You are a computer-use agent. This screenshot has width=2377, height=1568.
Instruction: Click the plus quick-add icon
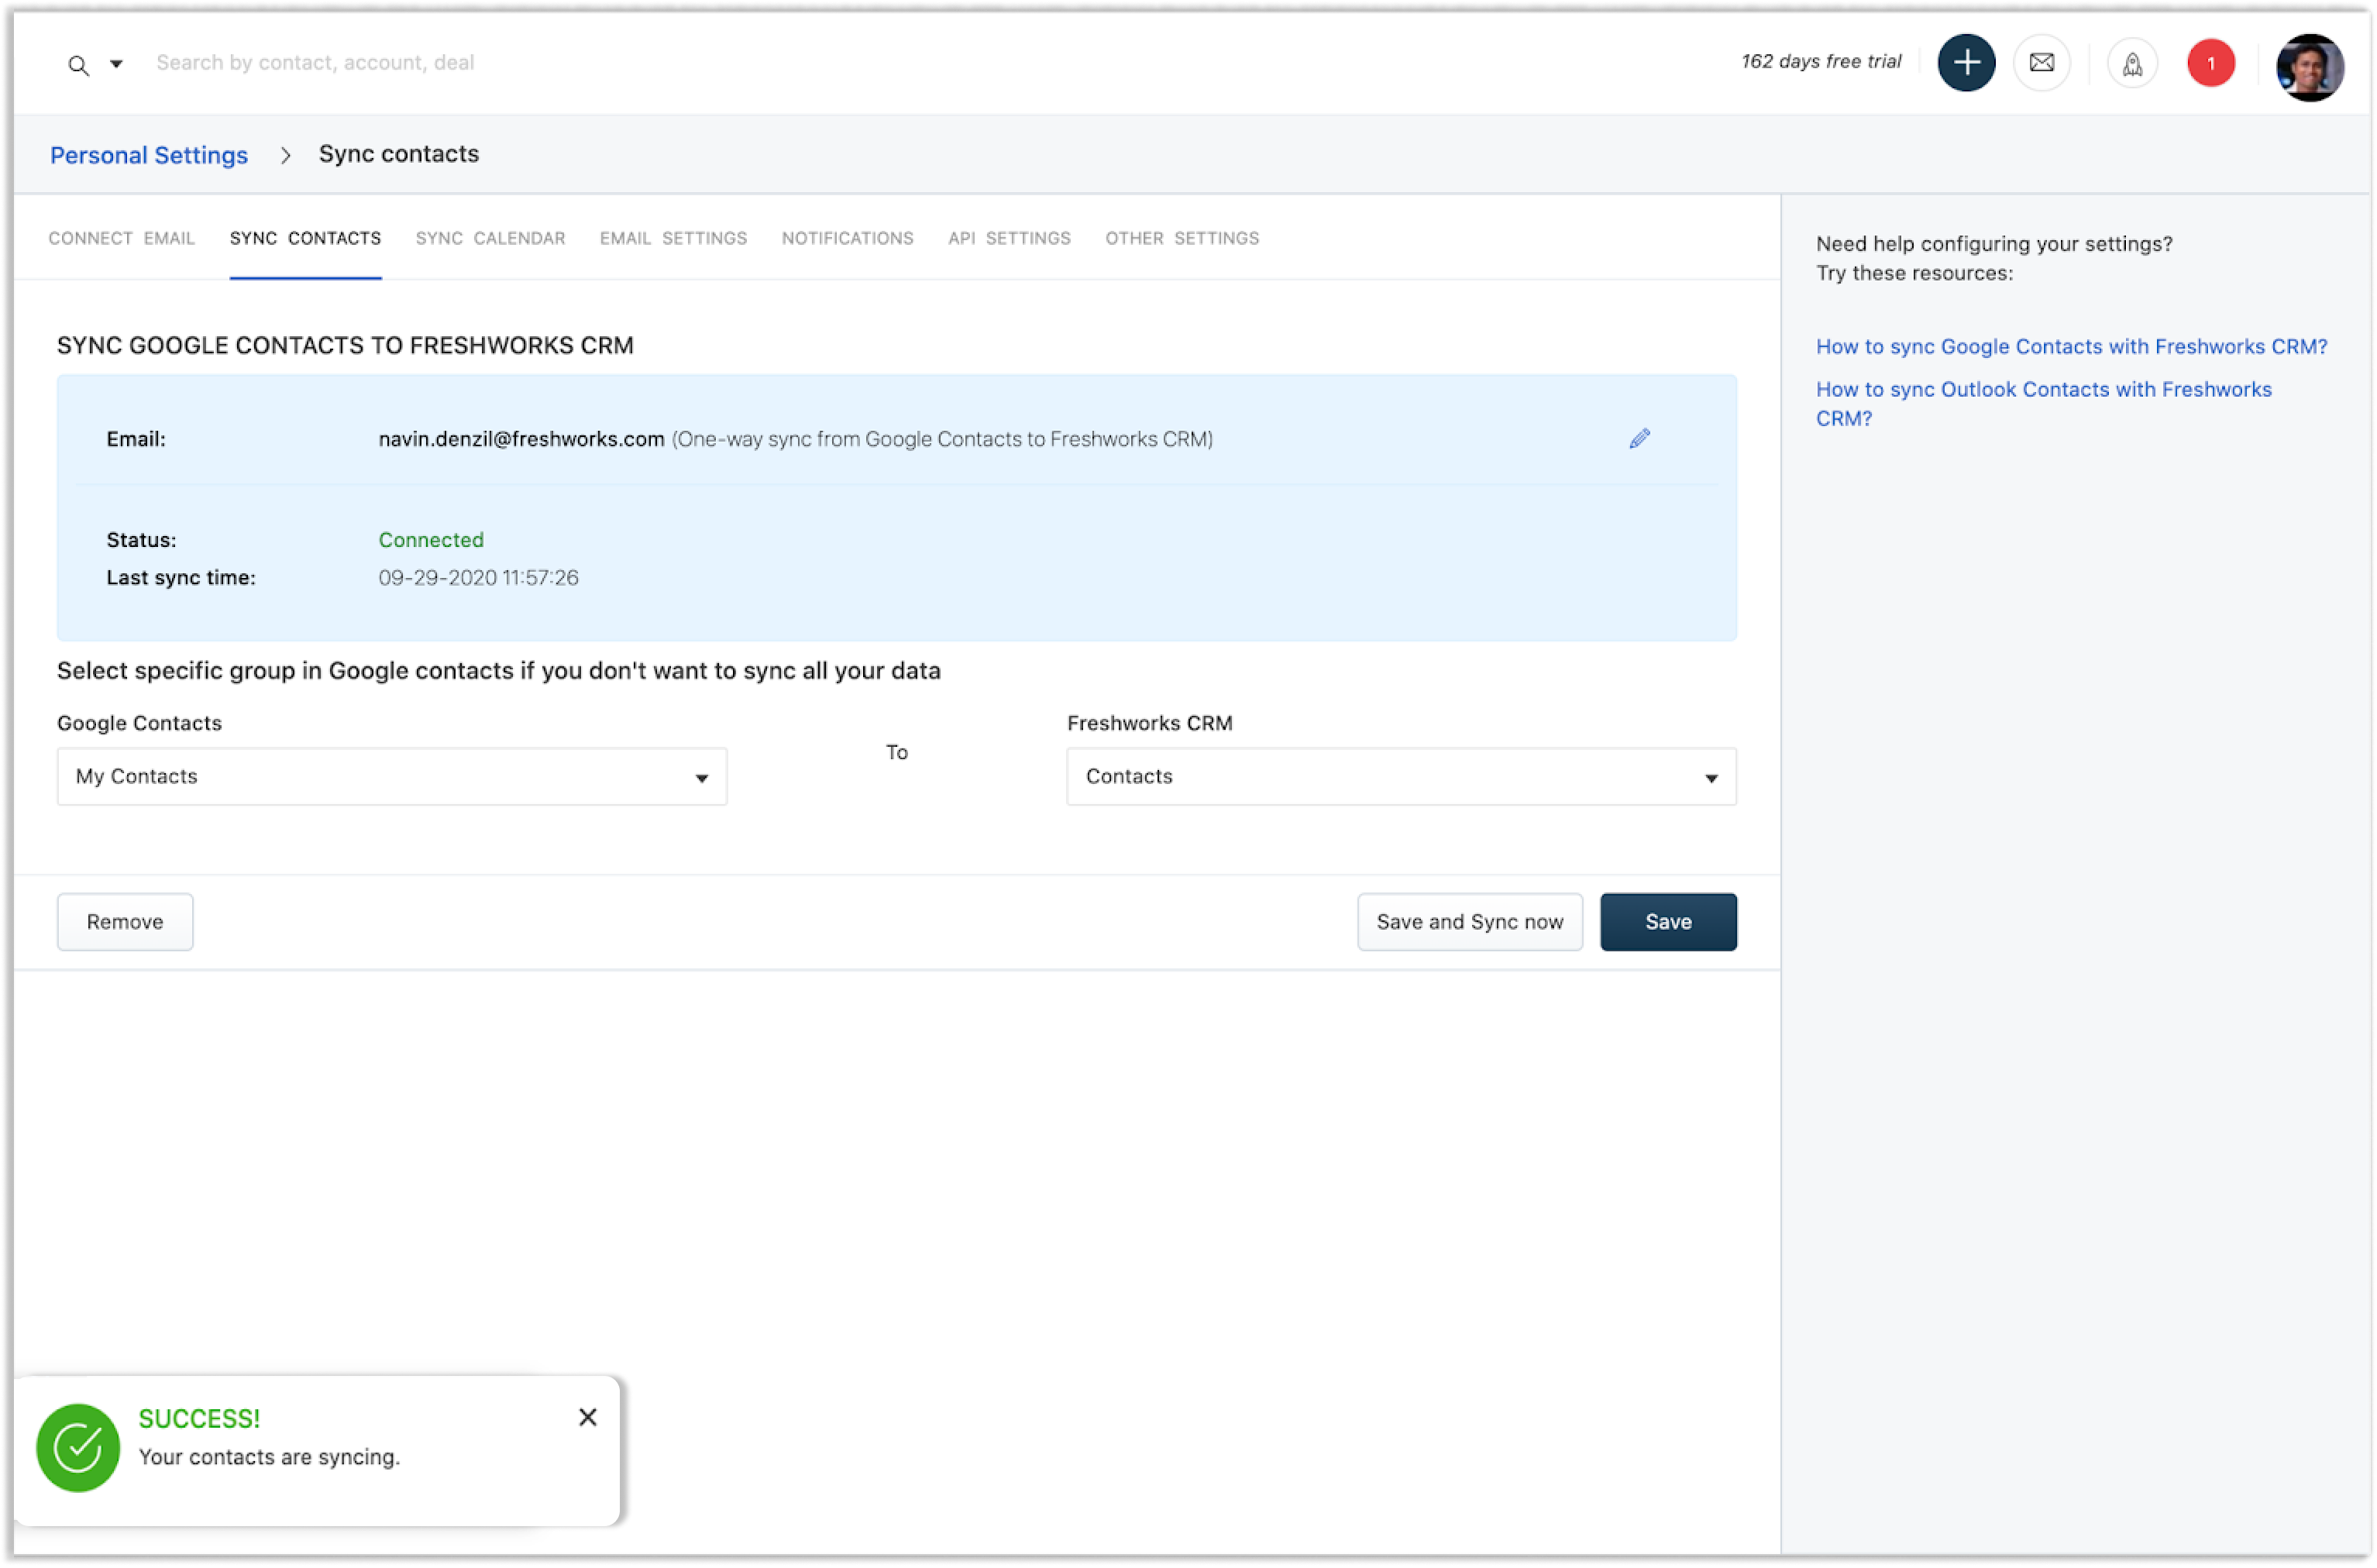click(1966, 63)
